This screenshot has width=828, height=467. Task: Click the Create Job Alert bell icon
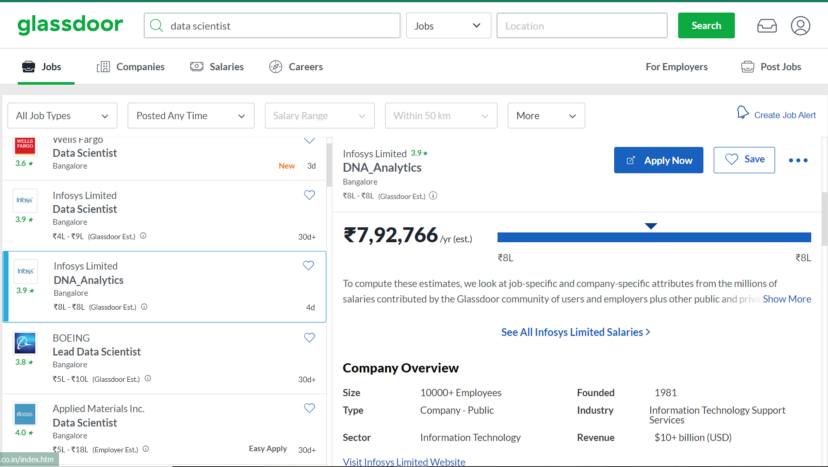[x=742, y=113]
